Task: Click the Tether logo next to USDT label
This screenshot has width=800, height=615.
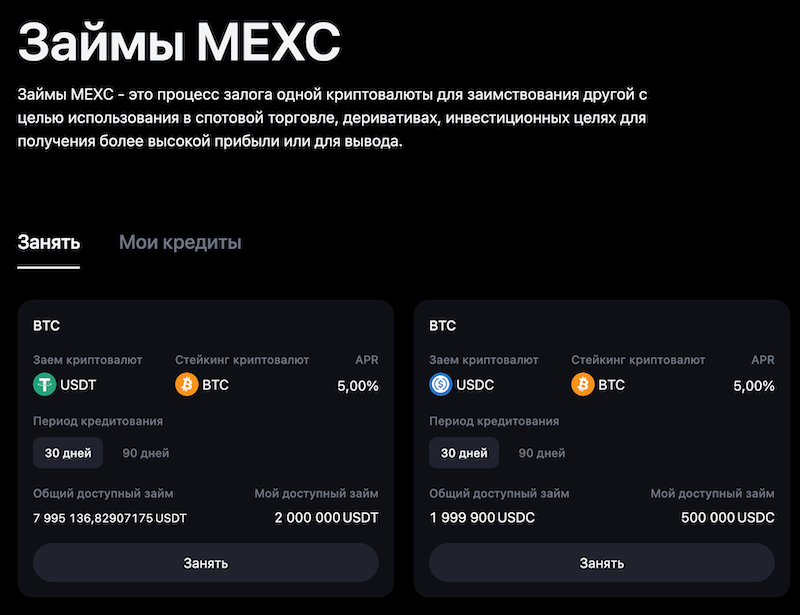Action: 43,384
